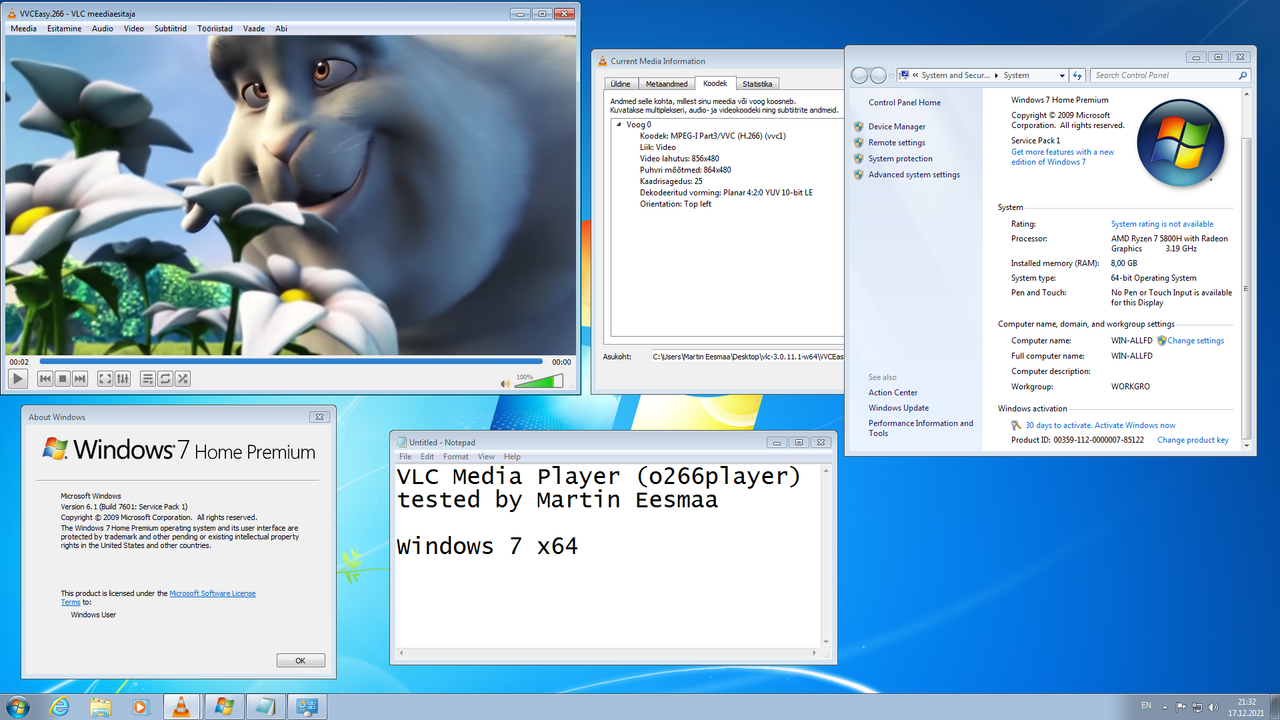The width and height of the screenshot is (1280, 720).
Task: Open the Audio menu in VLC
Action: pos(103,28)
